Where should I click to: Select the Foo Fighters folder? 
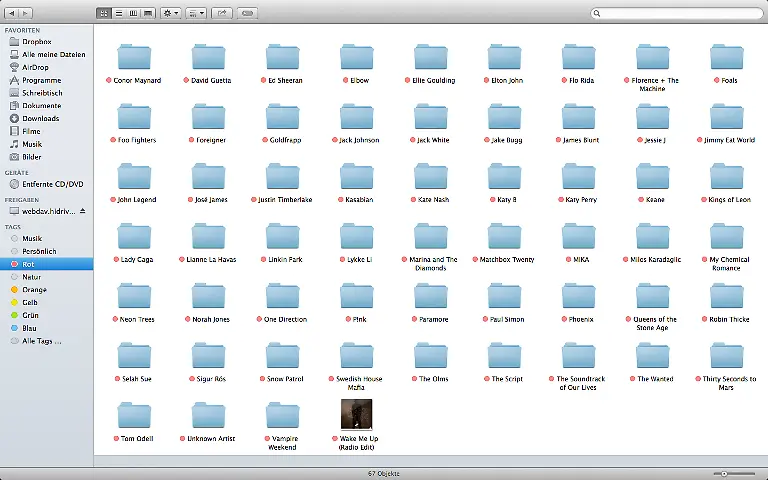[x=134, y=117]
